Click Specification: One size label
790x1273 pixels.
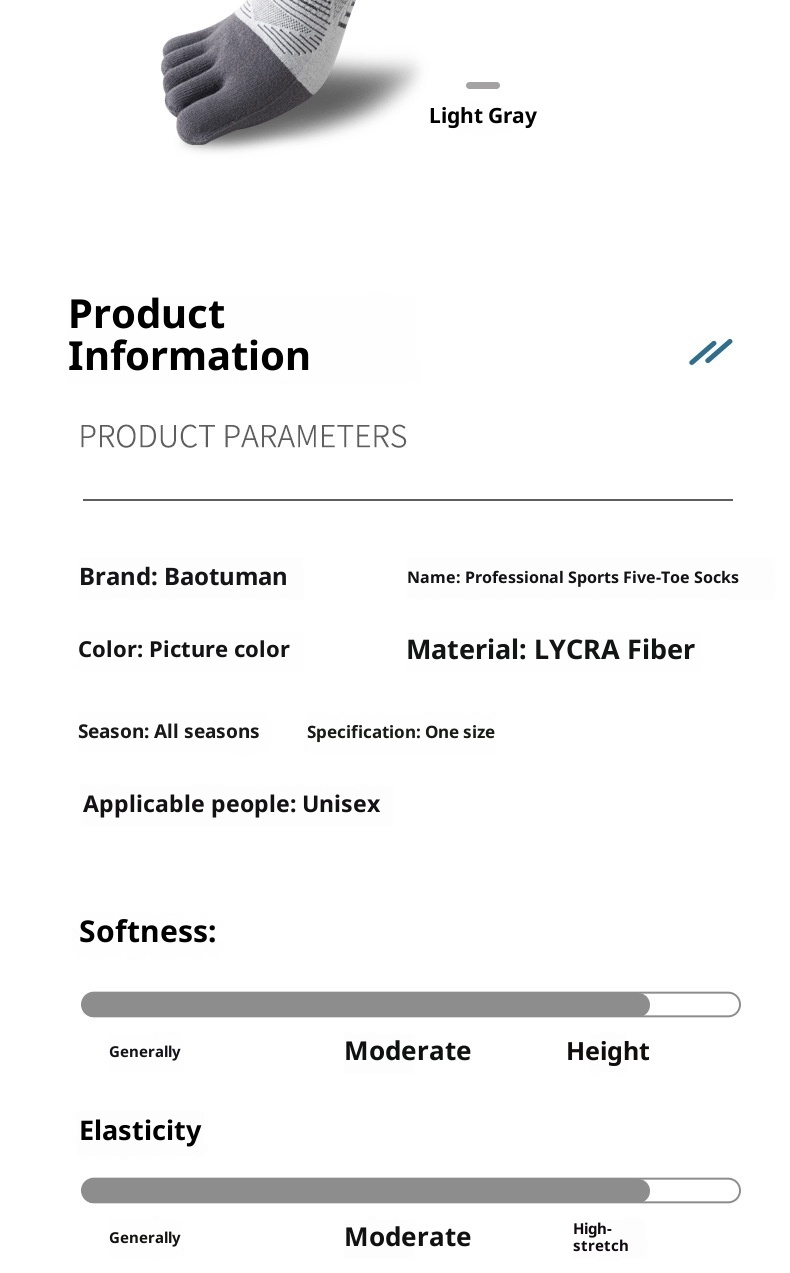point(400,732)
